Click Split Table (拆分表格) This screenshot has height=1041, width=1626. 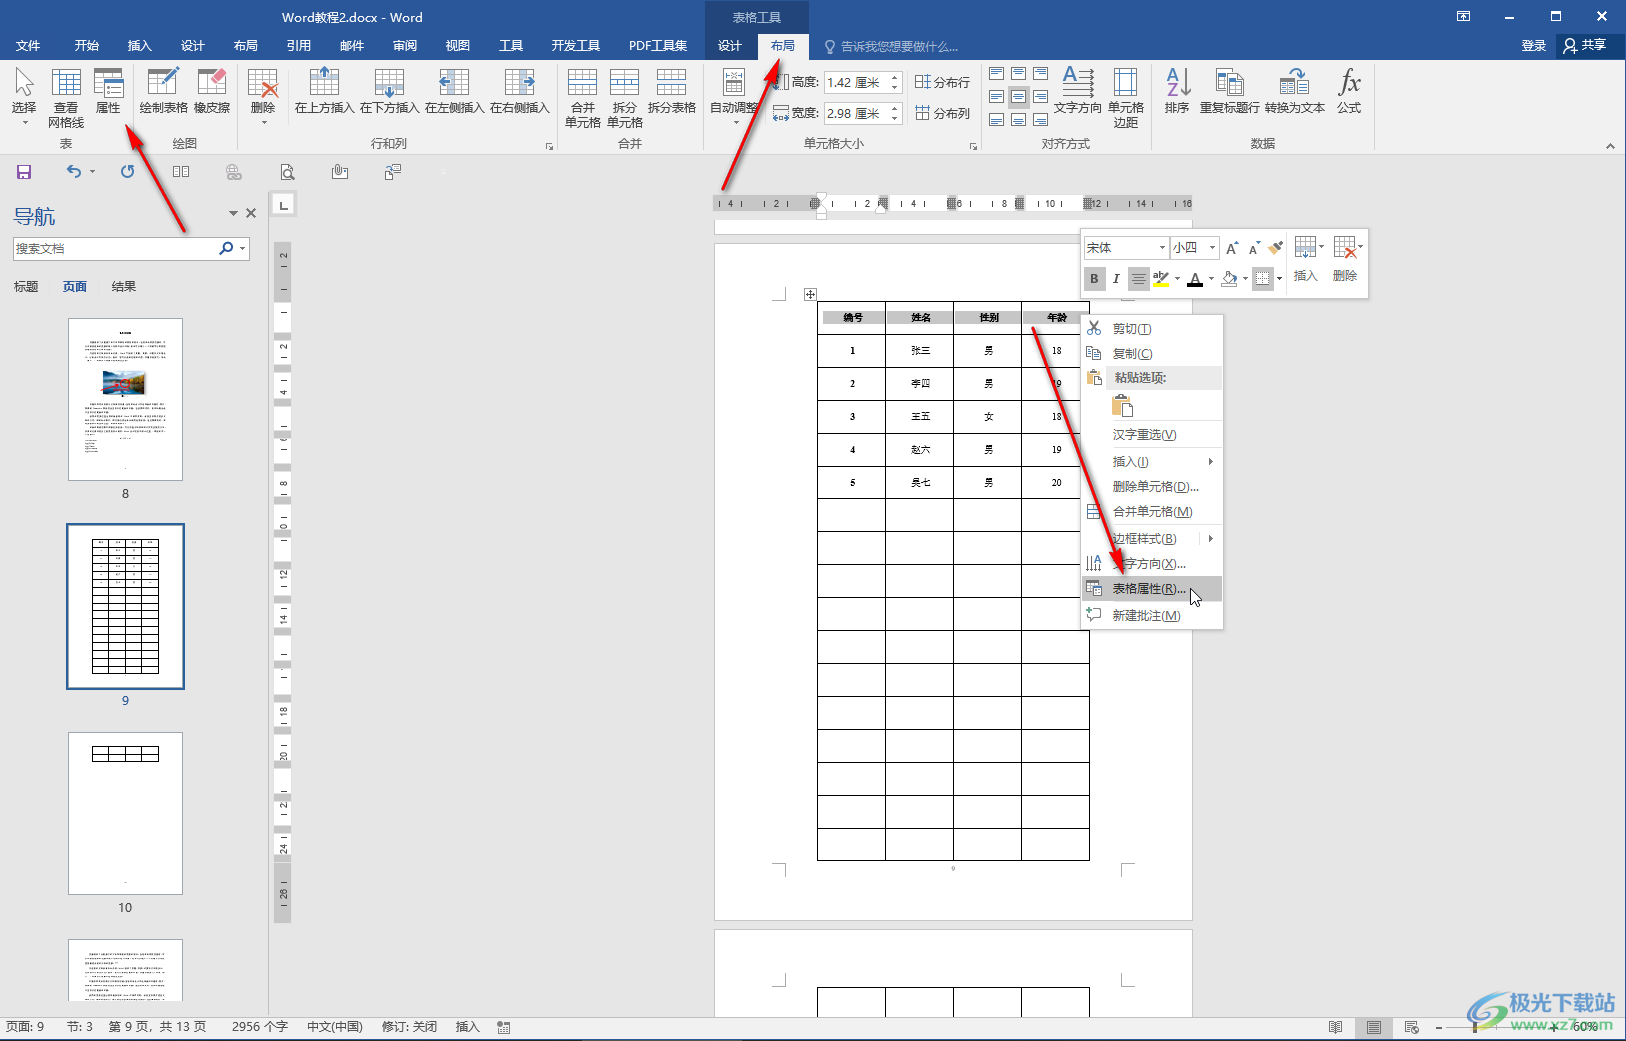coord(671,91)
